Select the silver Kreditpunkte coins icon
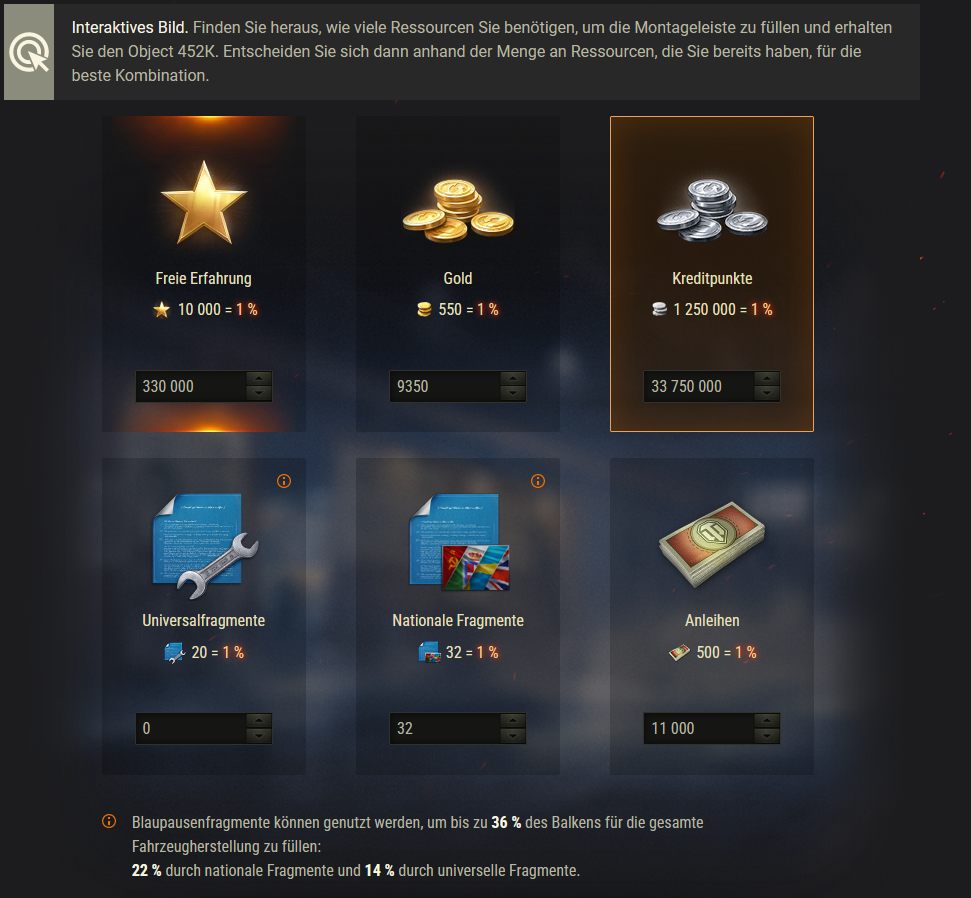The height and width of the screenshot is (898, 971). click(712, 210)
